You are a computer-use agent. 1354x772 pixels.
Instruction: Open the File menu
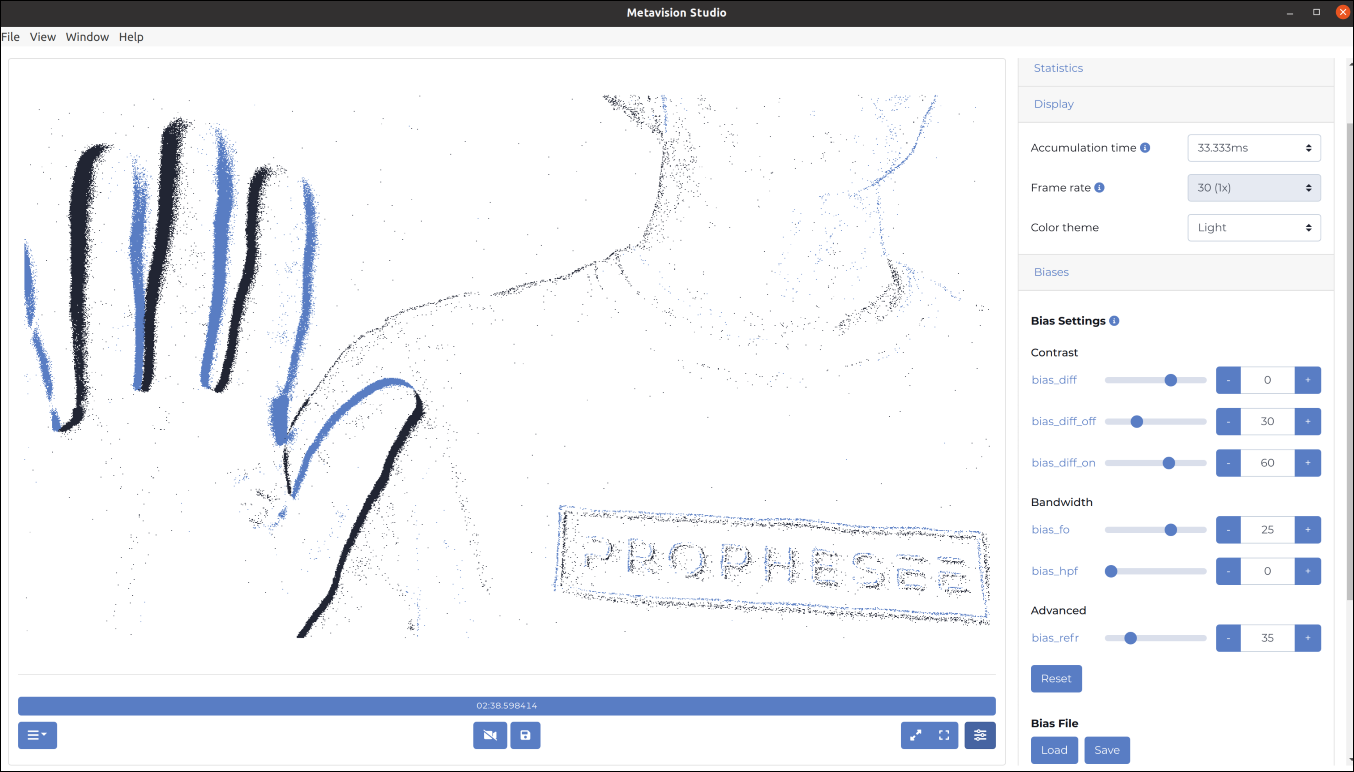(10, 37)
